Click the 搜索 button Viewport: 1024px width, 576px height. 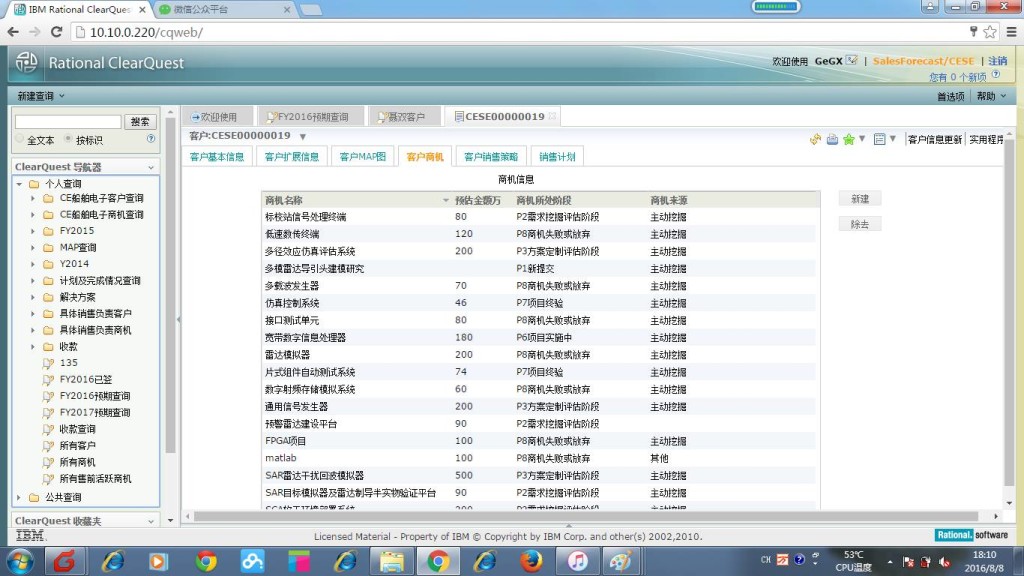pyautogui.click(x=140, y=121)
